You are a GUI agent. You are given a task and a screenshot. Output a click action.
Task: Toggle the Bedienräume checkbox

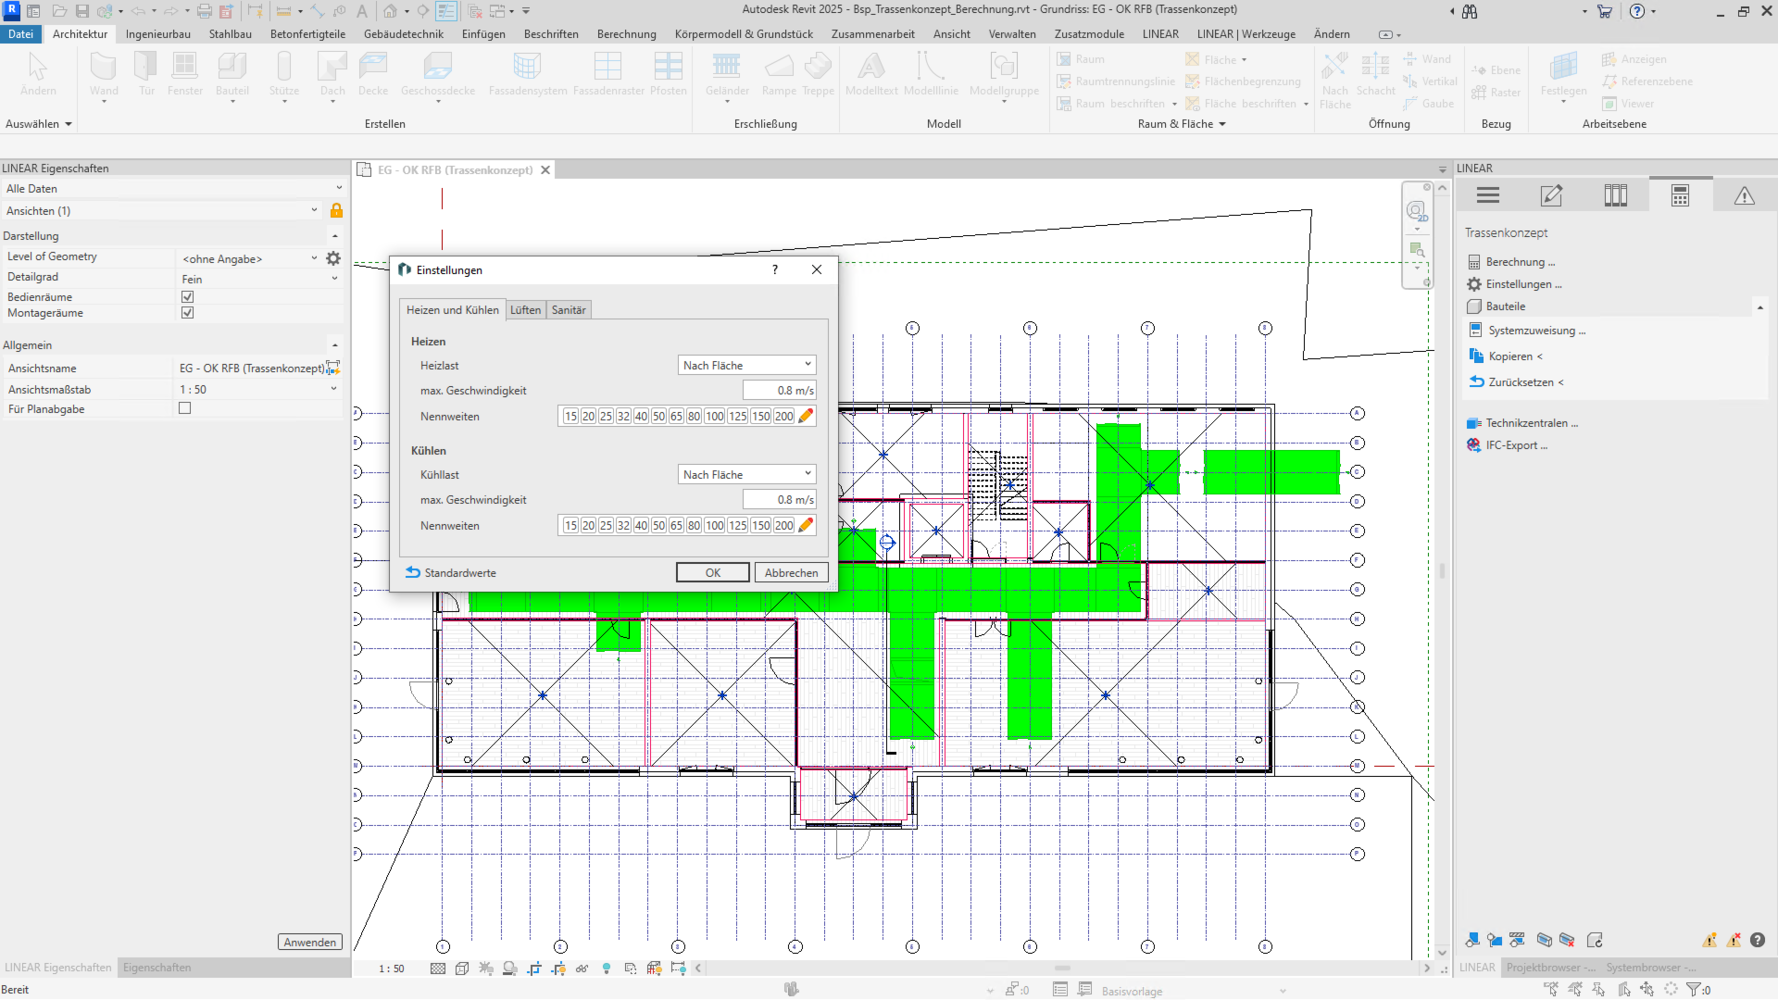point(187,297)
